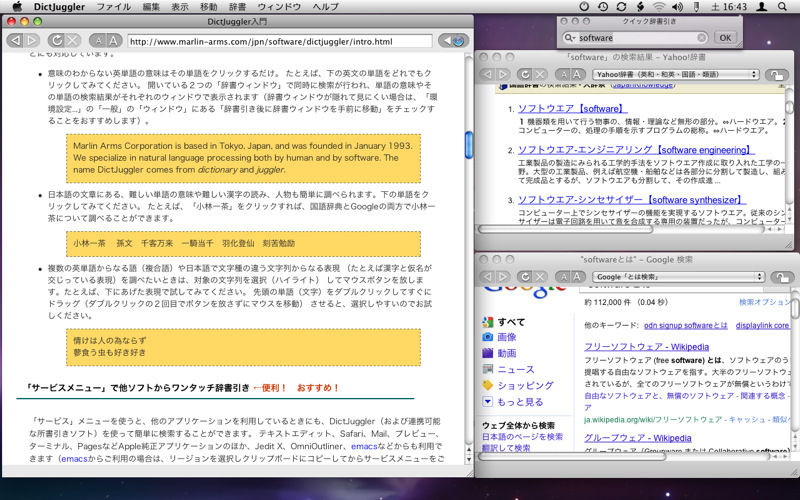Click 小林一茶 in the yellow sample box

89,243
